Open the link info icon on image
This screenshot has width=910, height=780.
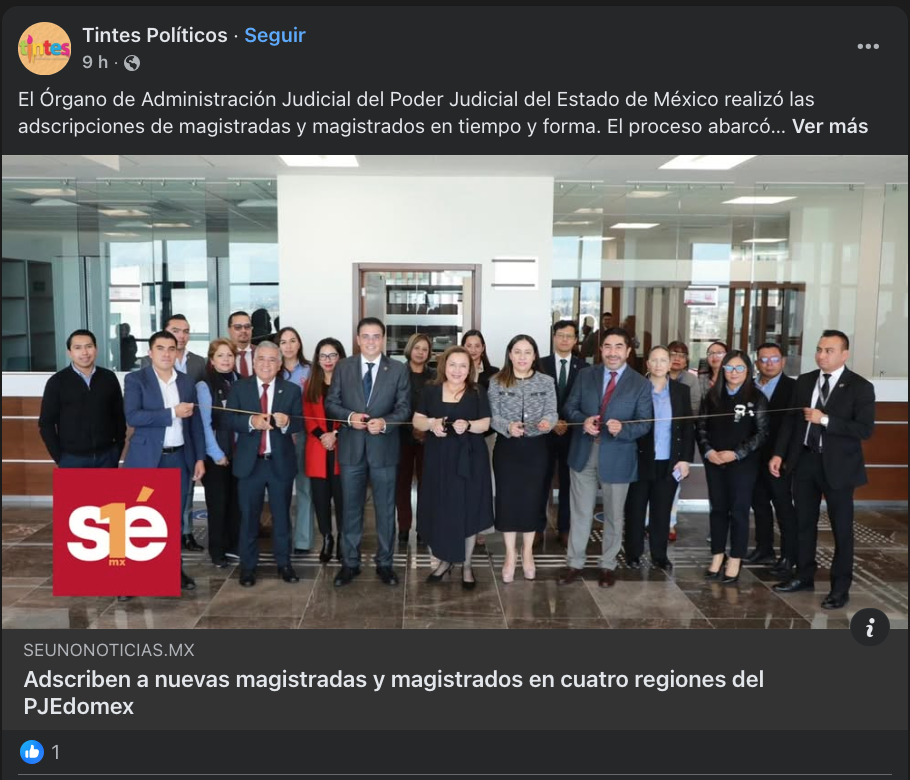[x=869, y=627]
